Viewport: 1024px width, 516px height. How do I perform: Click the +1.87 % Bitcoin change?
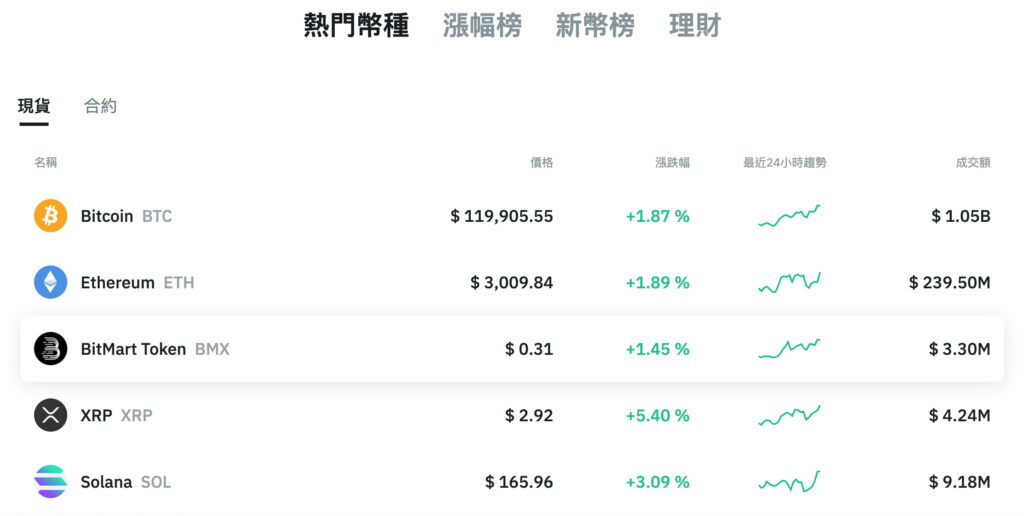[x=658, y=216]
